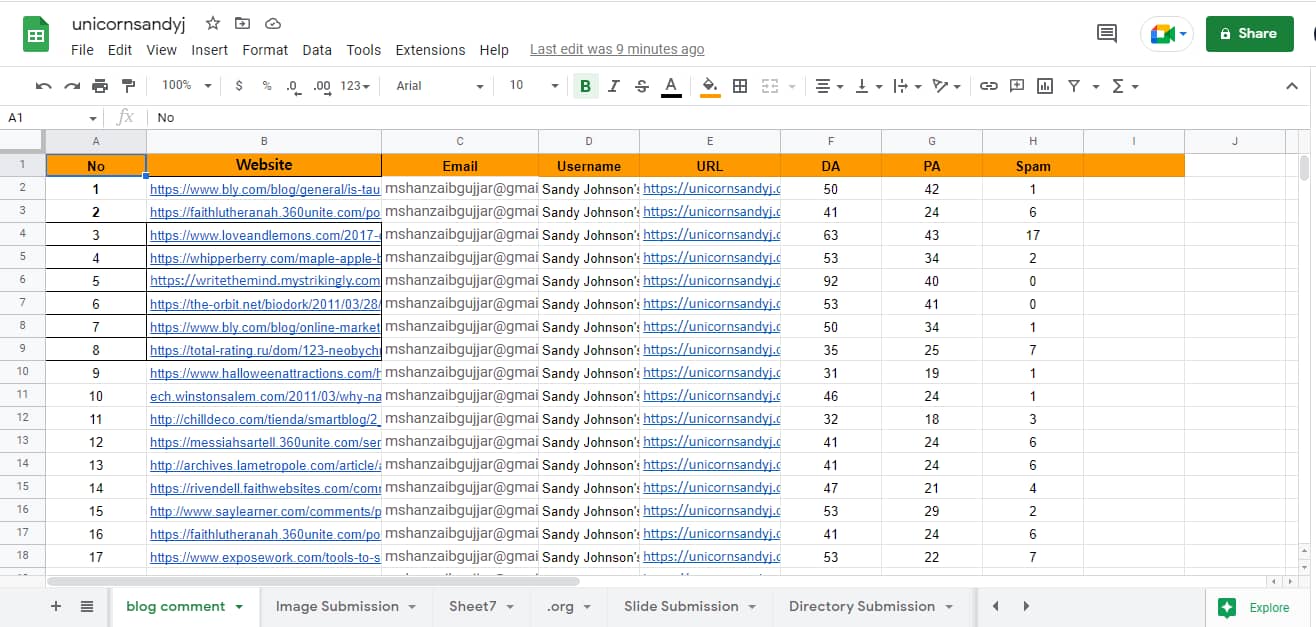This screenshot has width=1316, height=627.
Task: Click the move-to-folder icon beside the title
Action: tap(243, 23)
